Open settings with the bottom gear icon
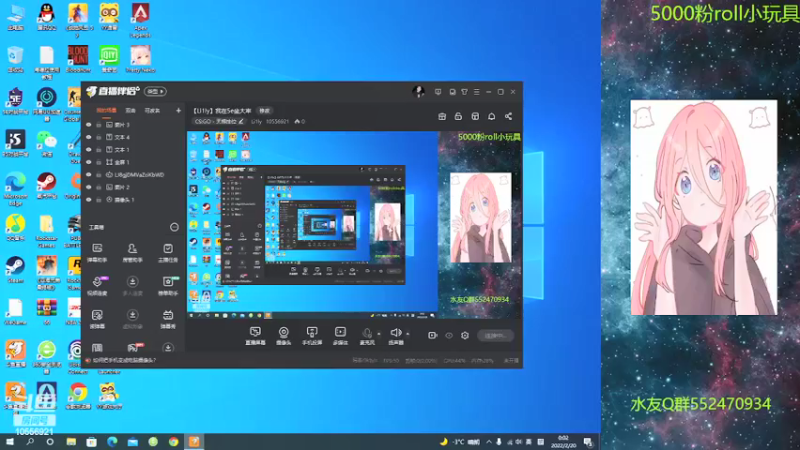 [x=465, y=336]
